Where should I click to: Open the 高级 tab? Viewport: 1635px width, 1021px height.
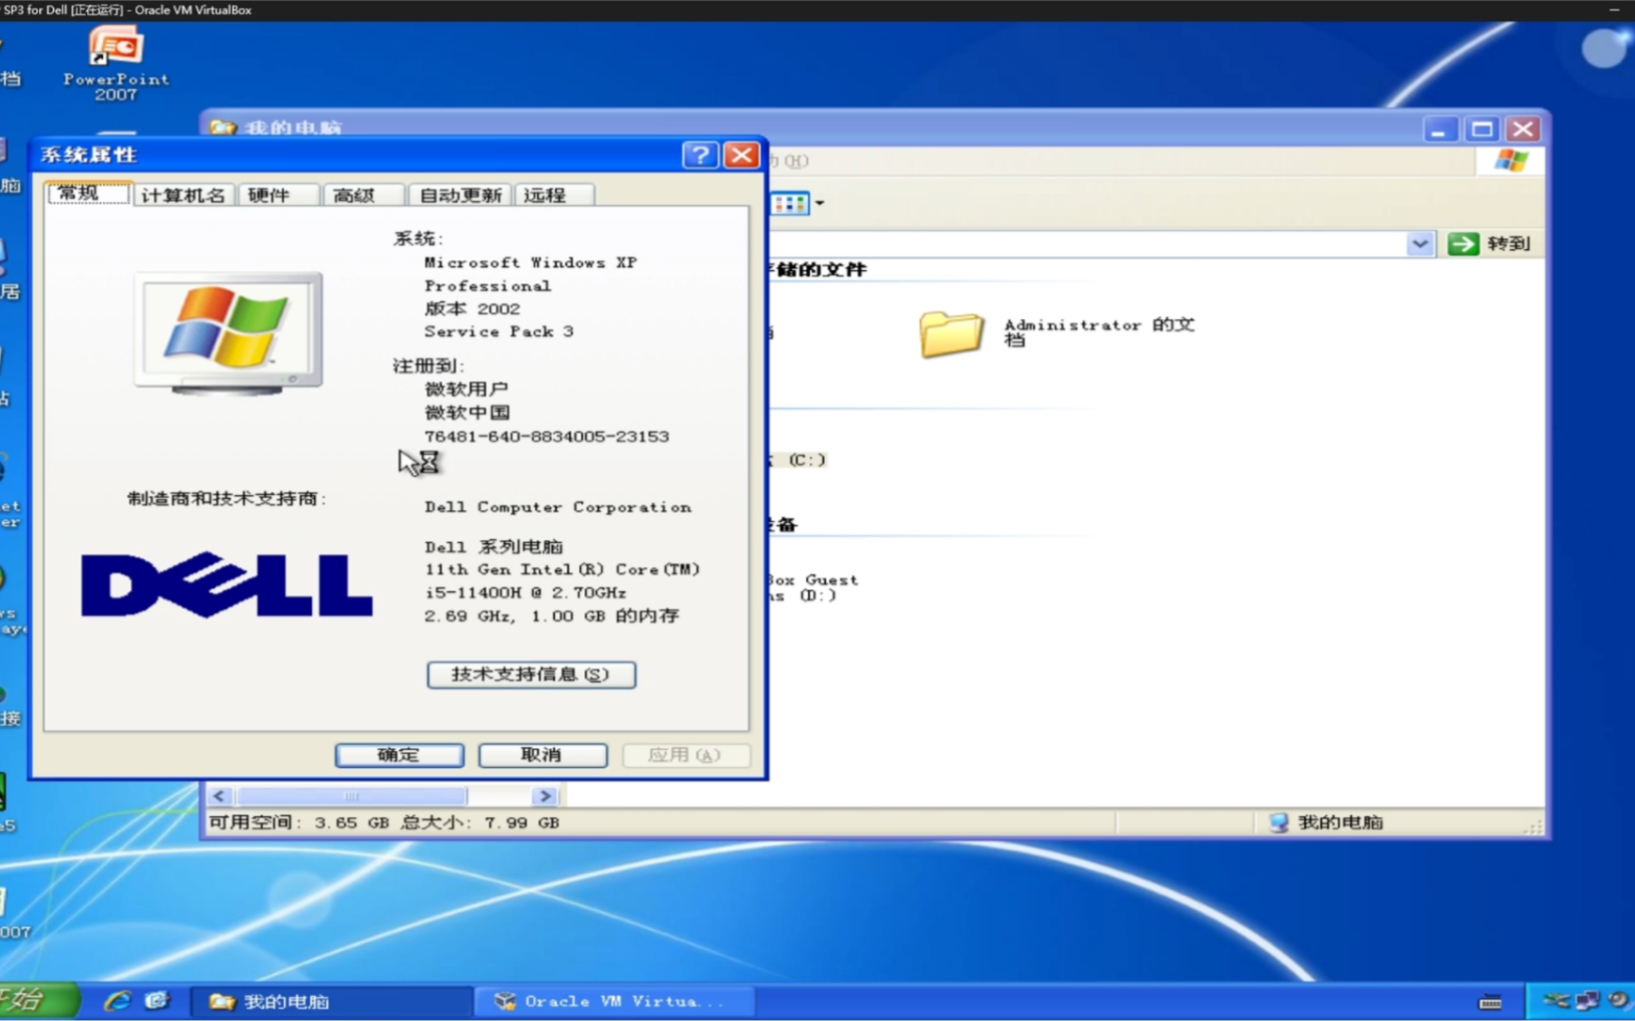tap(363, 195)
